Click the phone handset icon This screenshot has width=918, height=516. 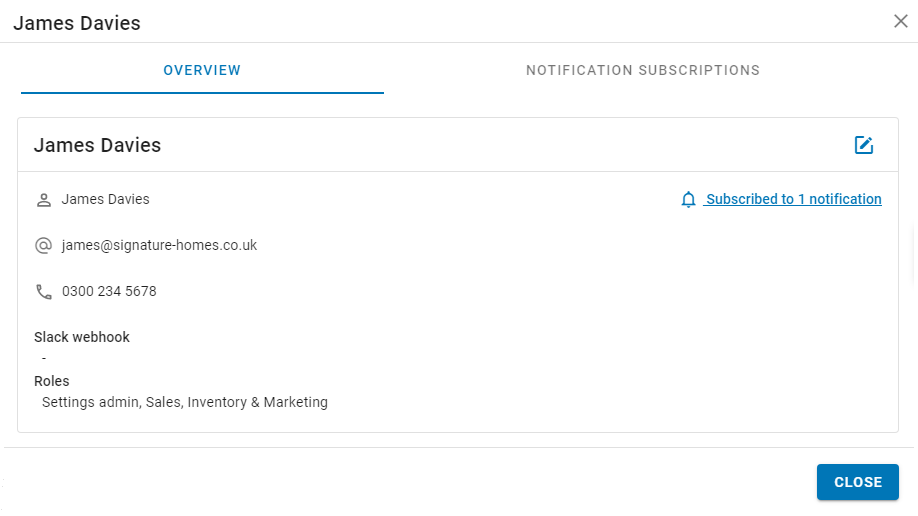point(44,292)
